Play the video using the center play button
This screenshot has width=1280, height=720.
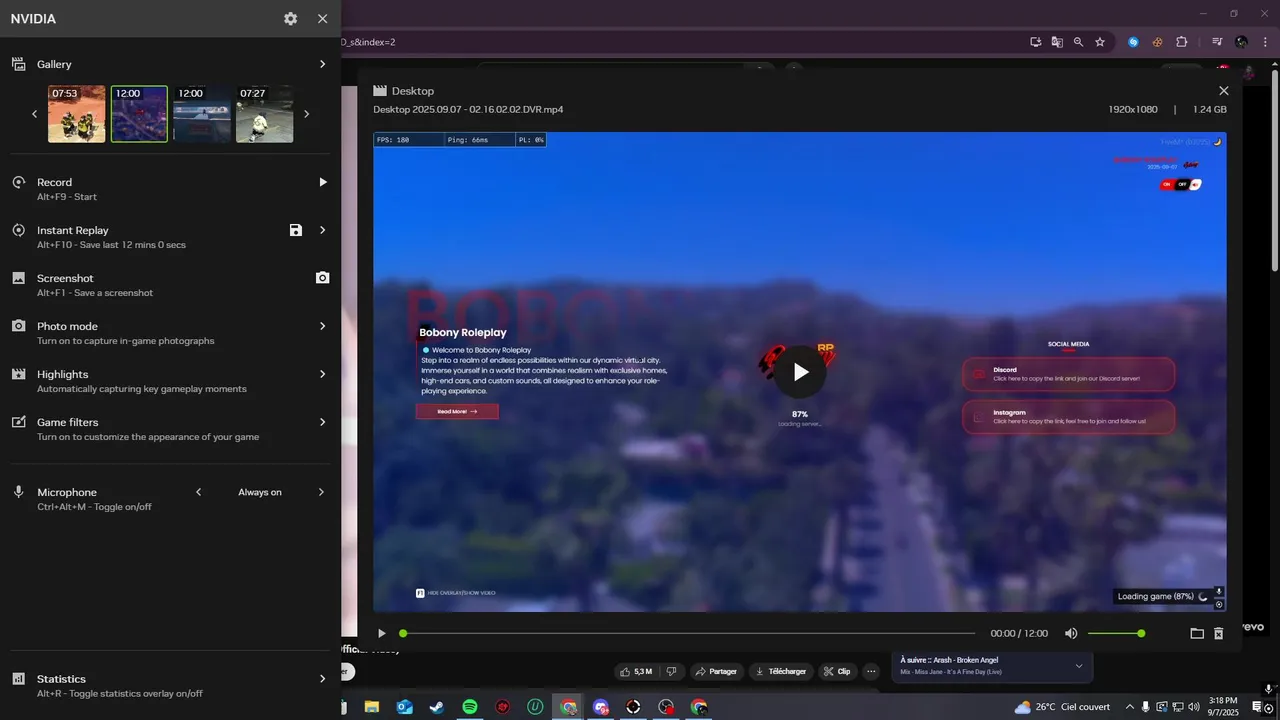(800, 372)
